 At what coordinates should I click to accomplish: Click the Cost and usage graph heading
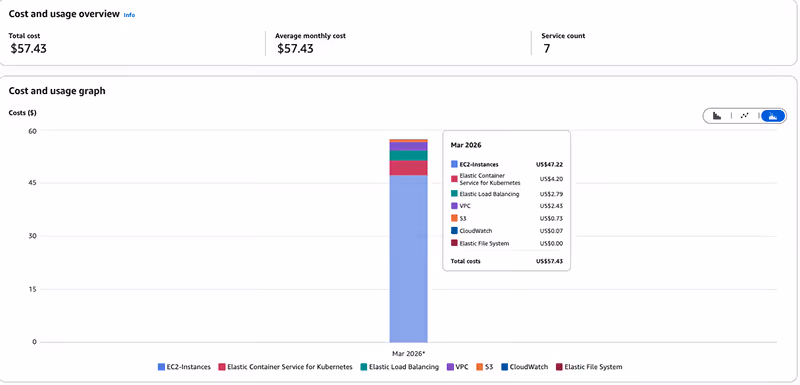point(57,91)
